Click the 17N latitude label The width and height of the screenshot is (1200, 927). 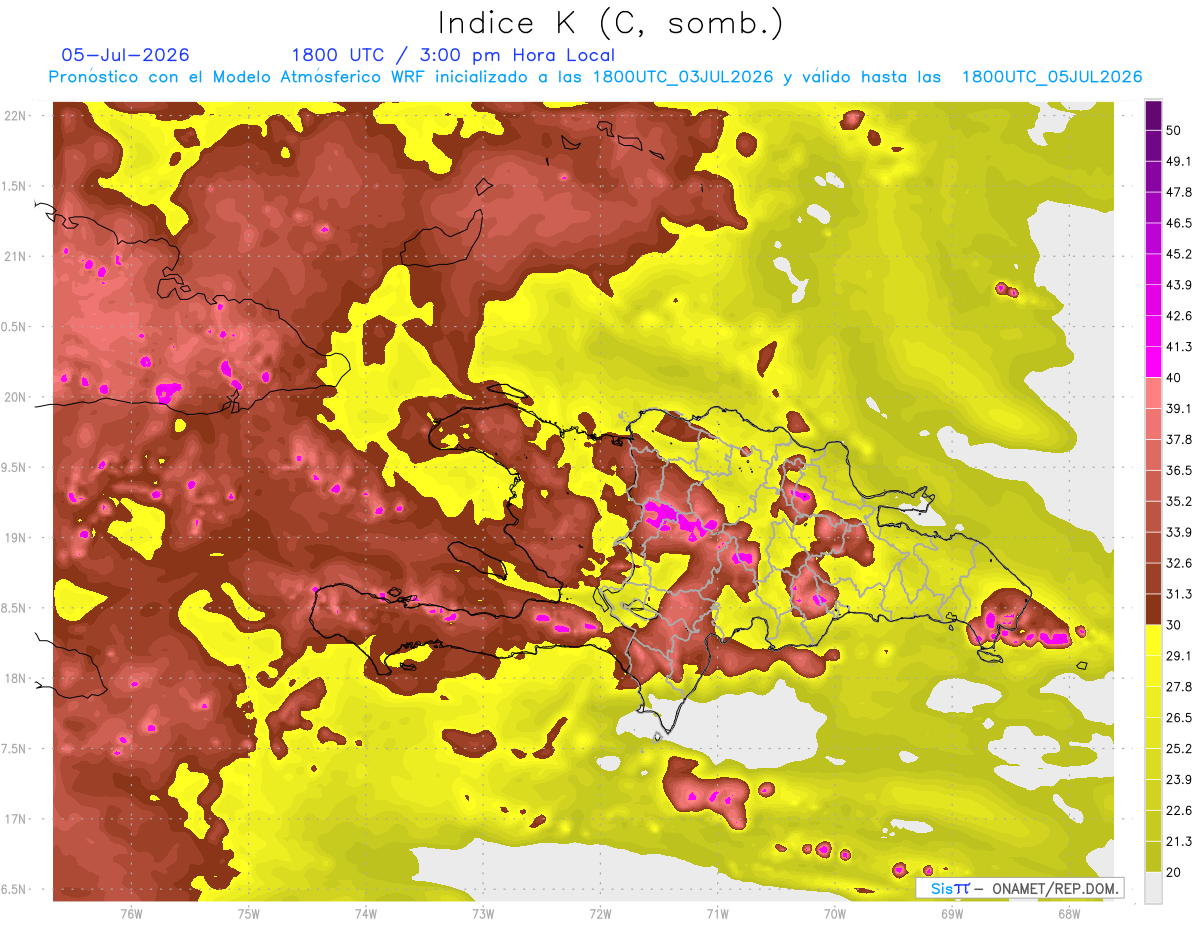(15, 819)
